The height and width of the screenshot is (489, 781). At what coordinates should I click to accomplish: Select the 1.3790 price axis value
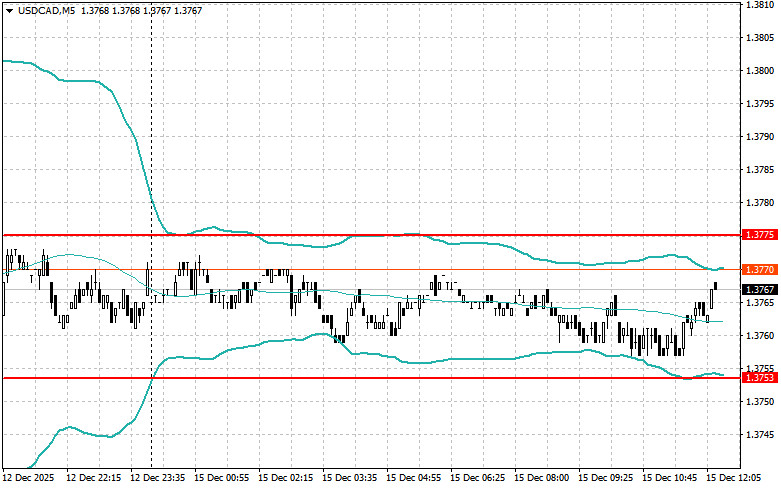(x=760, y=136)
